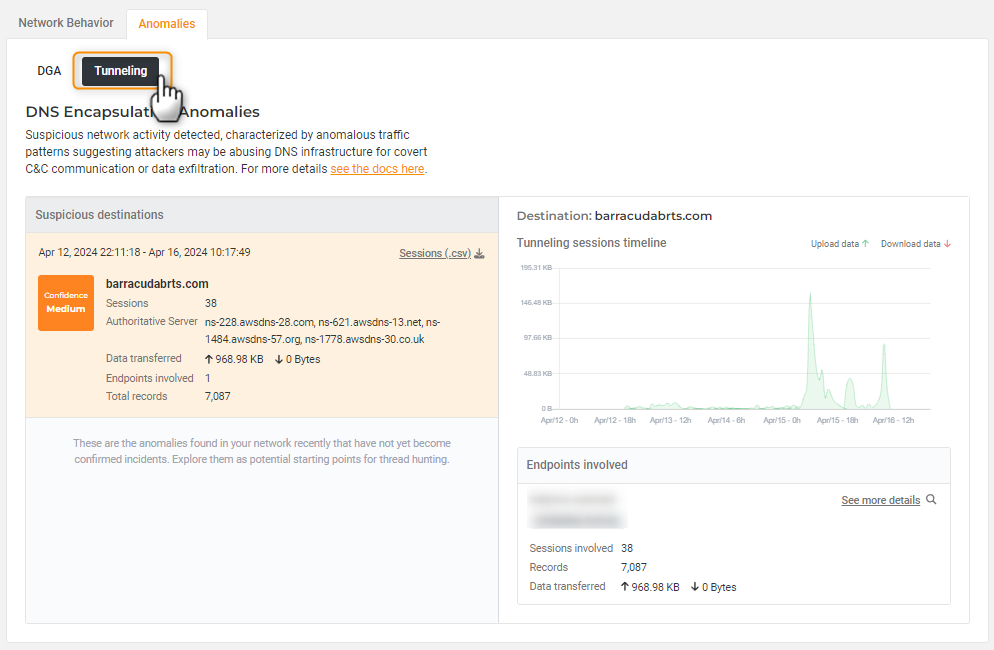Click upload arrow icon in destination card's Data transferred
Image resolution: width=994 pixels, height=650 pixels.
(x=208, y=359)
